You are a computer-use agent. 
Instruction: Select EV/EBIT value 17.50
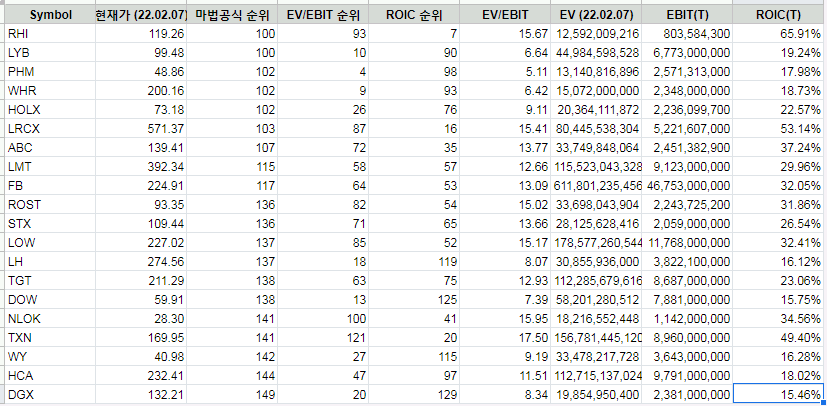(505, 337)
